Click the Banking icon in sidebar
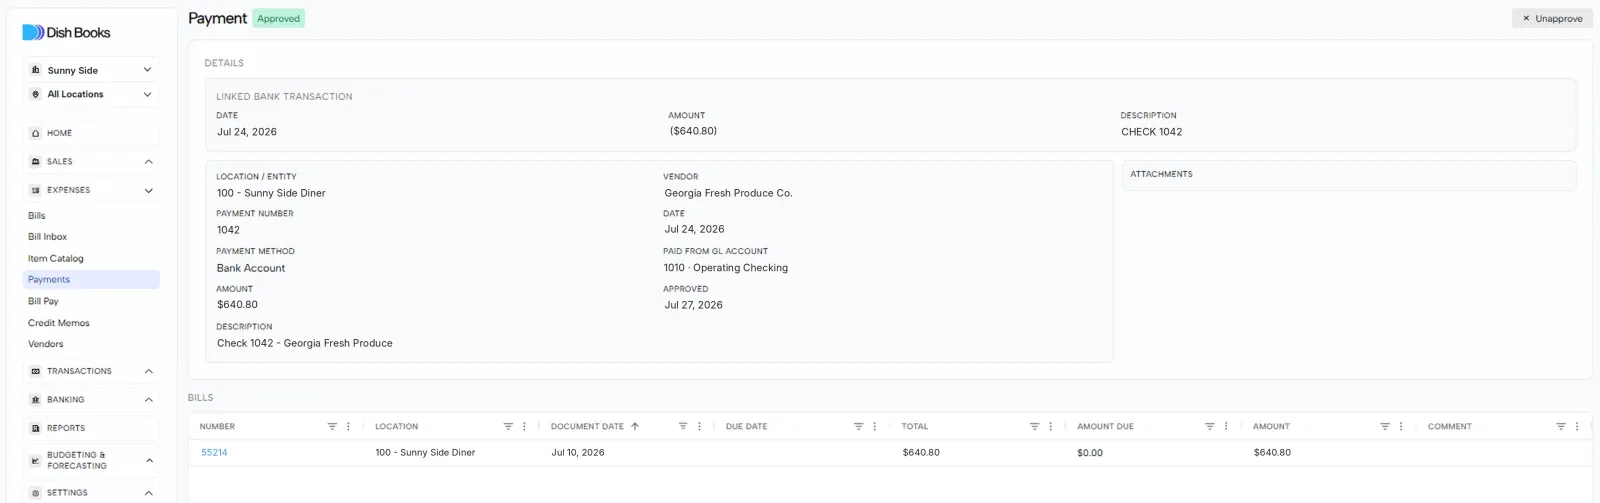This screenshot has height=503, width=1600. tap(36, 400)
